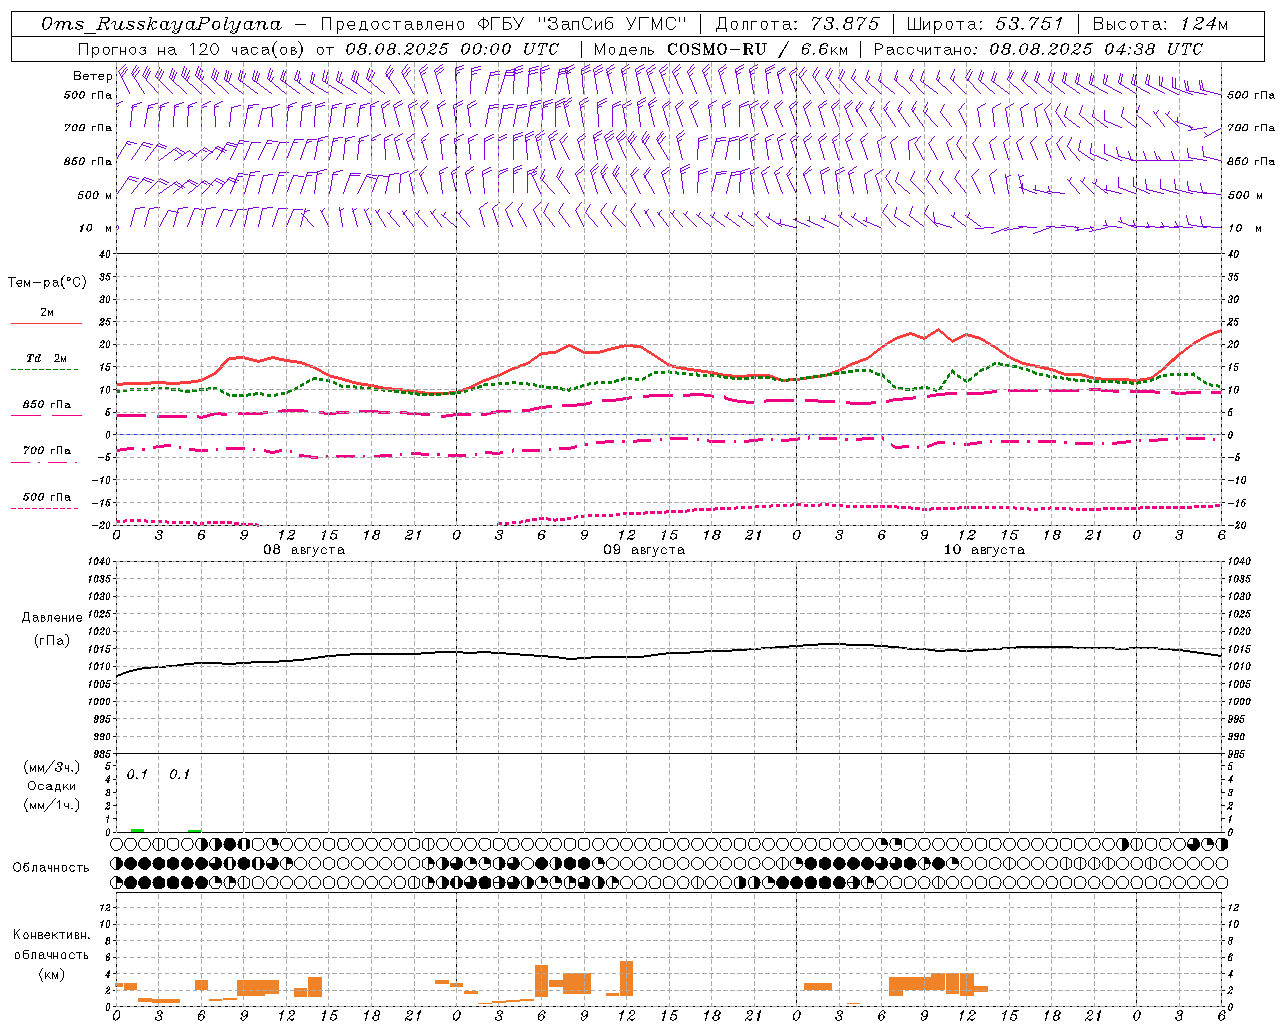Screen dimensions: 1280x1024
Task: Click the longitude value Долгота: 73.875
Action: coord(798,24)
